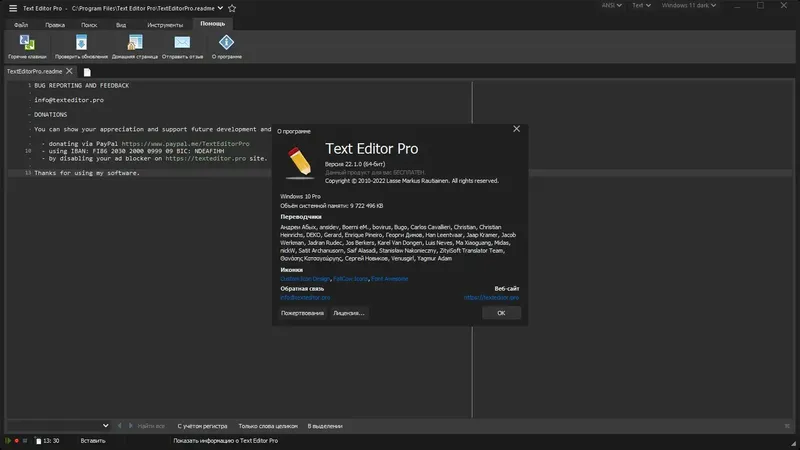This screenshot has width=800, height=450.
Task: Click the 'Thanks for using my software.' line
Action: (87, 173)
